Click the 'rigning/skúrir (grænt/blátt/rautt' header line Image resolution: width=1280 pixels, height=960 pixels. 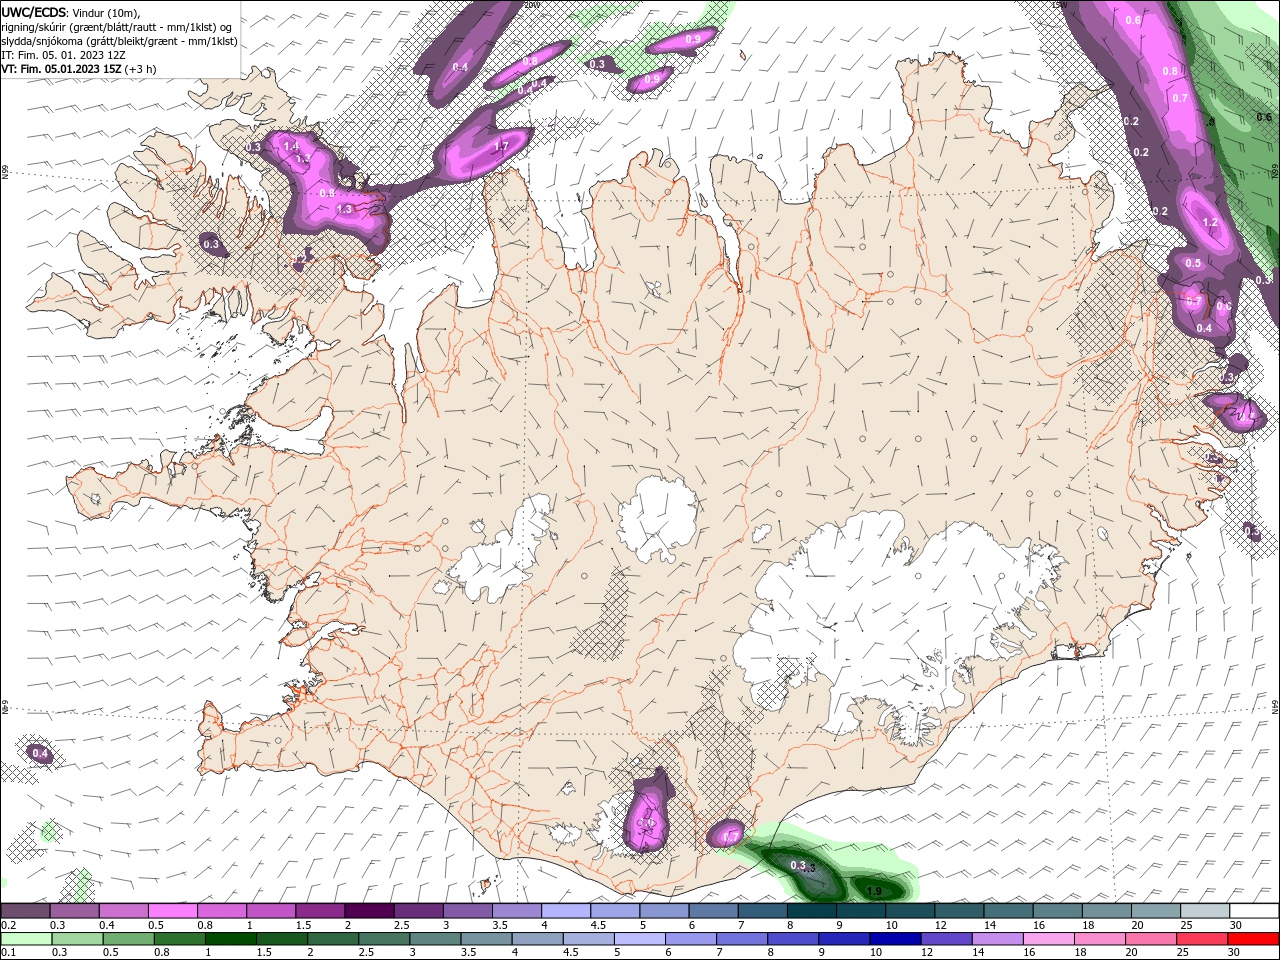pos(117,27)
